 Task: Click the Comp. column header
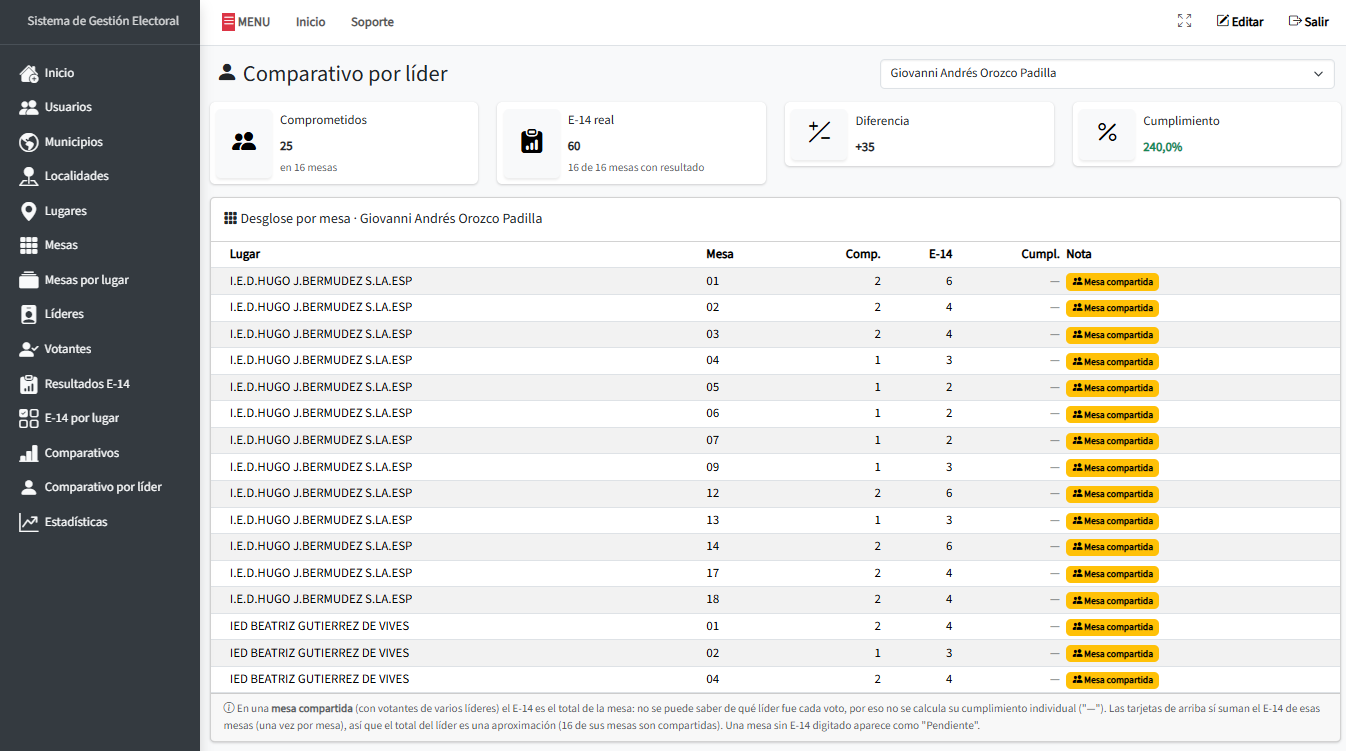coord(863,254)
